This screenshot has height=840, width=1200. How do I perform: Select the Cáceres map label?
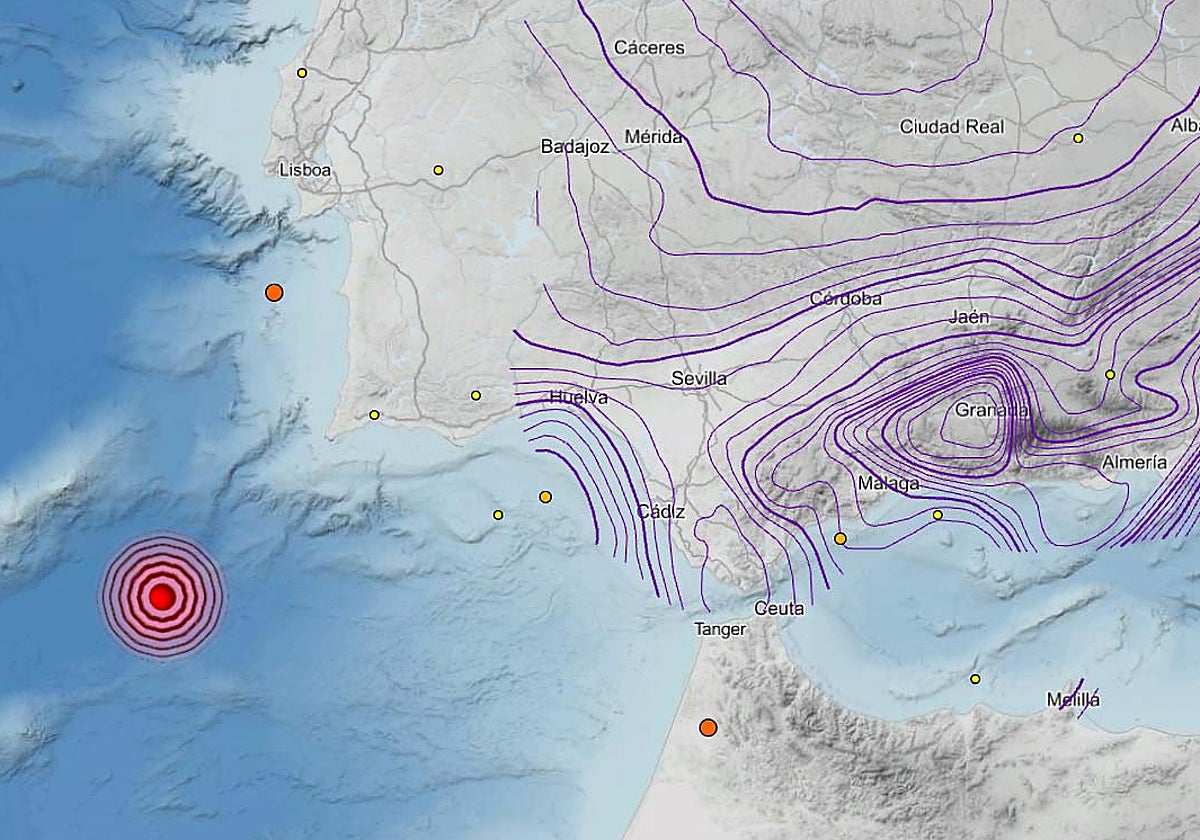coord(649,47)
